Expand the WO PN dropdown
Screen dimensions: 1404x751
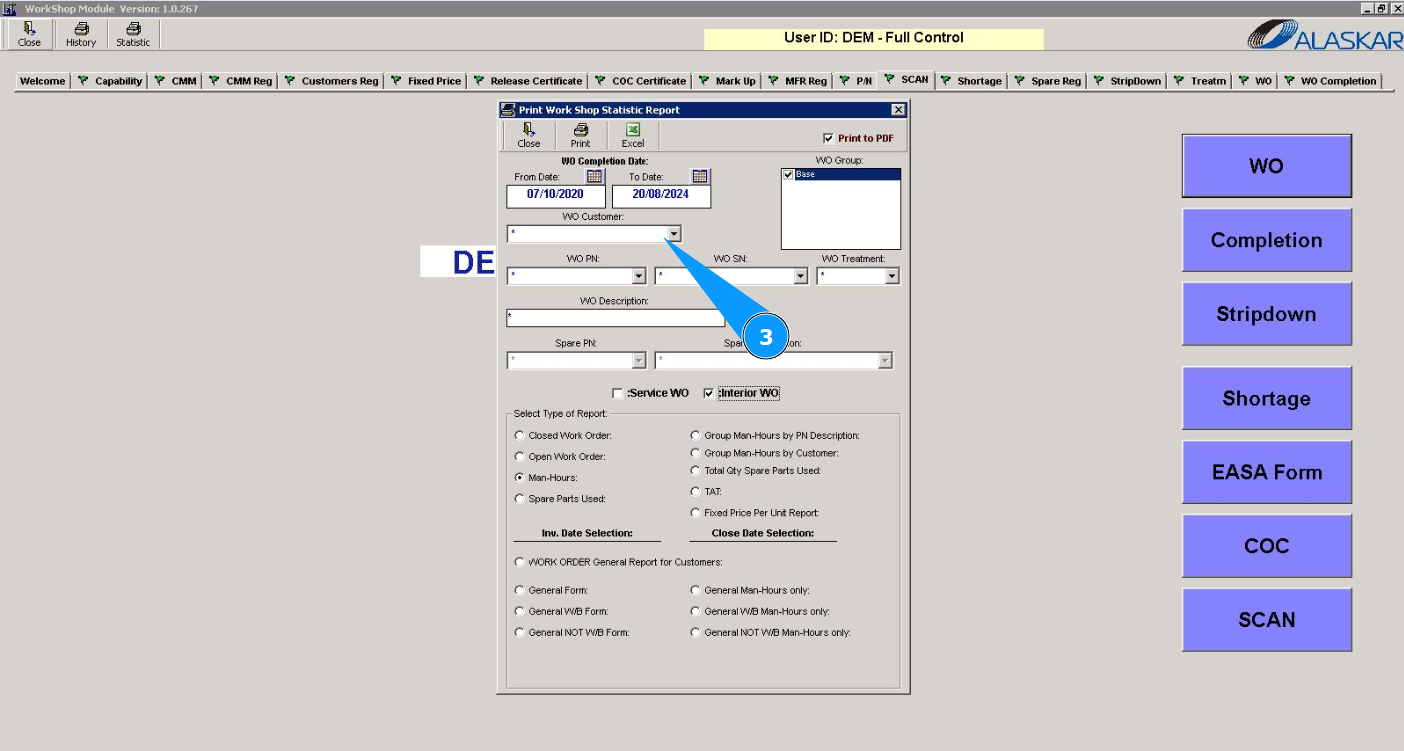click(x=639, y=276)
